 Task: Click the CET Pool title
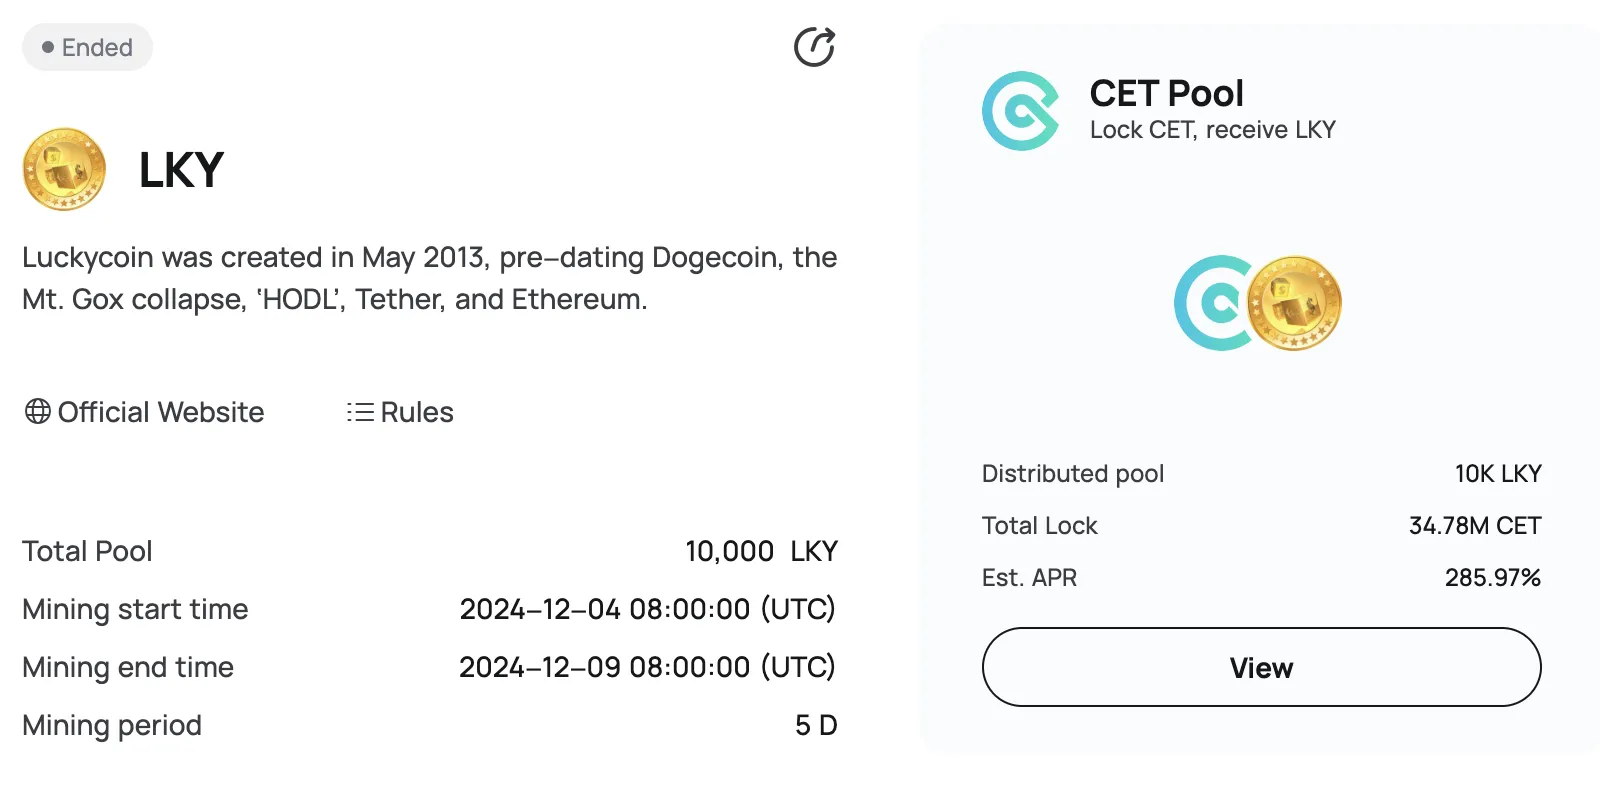[1166, 93]
